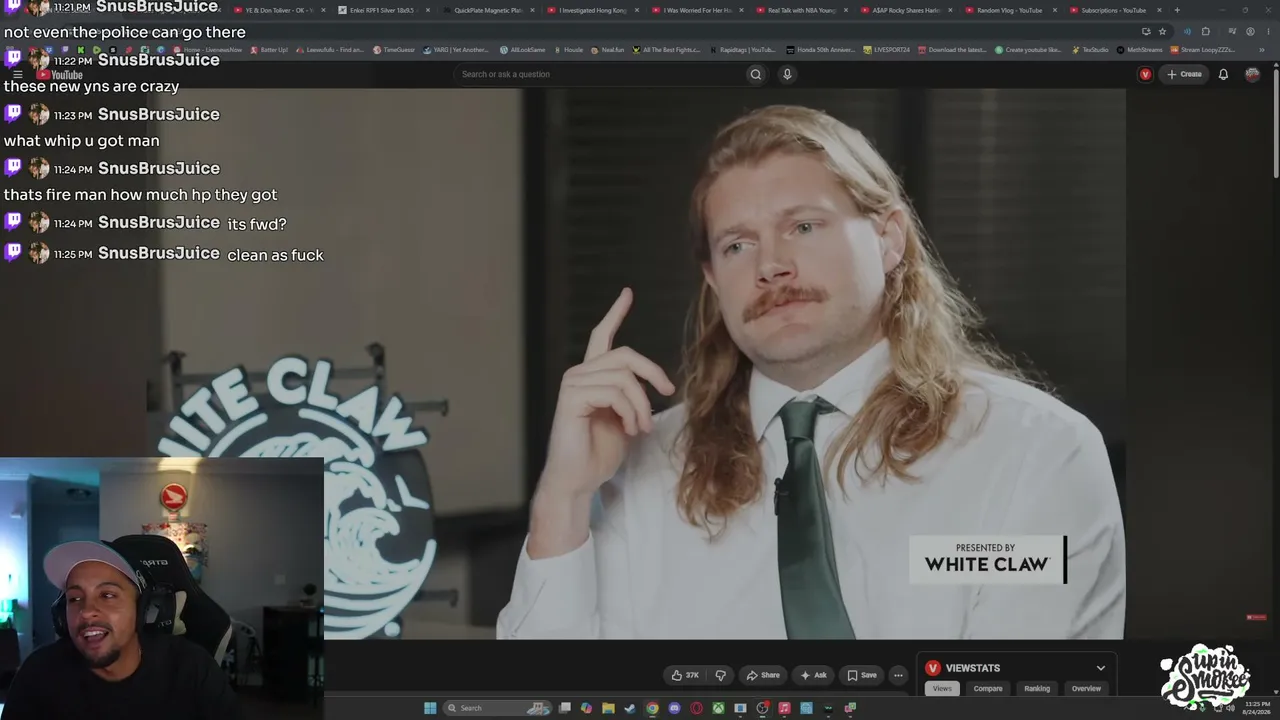Switch to 'Subscriptions - YouTube' tab

(x=1114, y=10)
